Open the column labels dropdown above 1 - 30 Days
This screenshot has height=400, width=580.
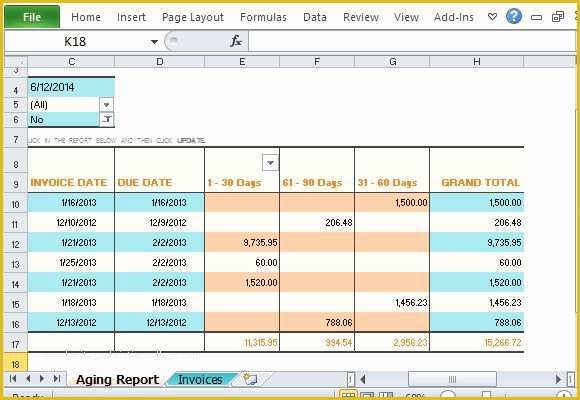[270, 163]
